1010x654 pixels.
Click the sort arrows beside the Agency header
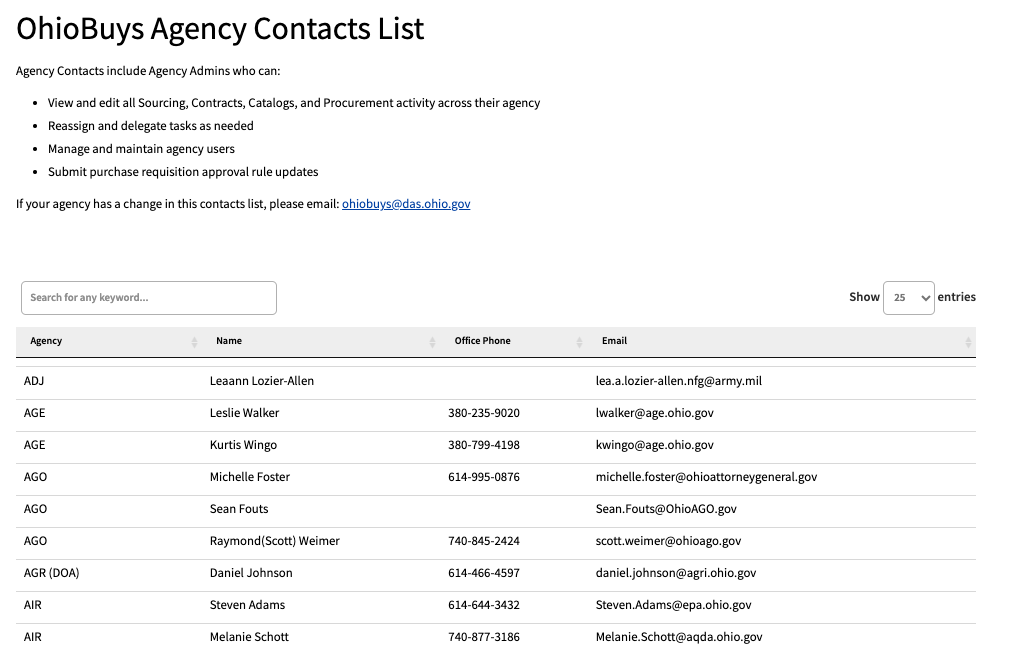pos(196,341)
